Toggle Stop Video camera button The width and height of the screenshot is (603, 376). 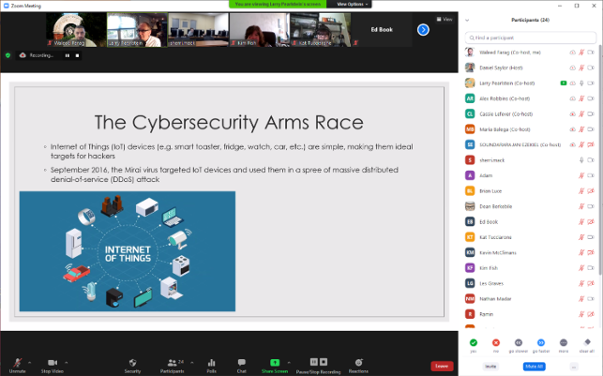tap(52, 363)
